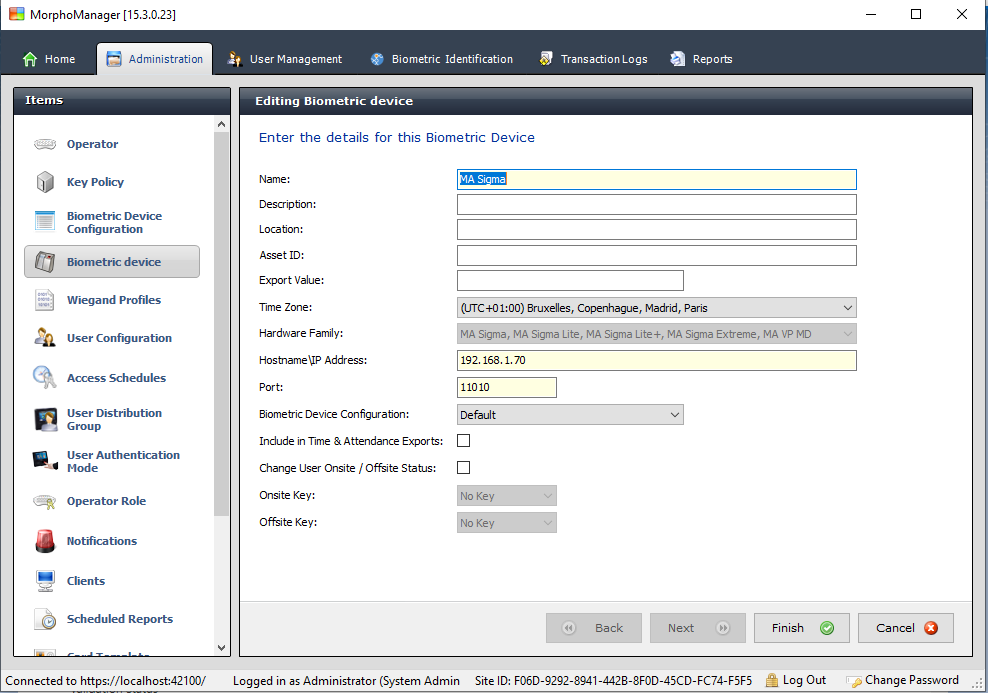The width and height of the screenshot is (988, 693).
Task: Click the Finish button
Action: 801,628
